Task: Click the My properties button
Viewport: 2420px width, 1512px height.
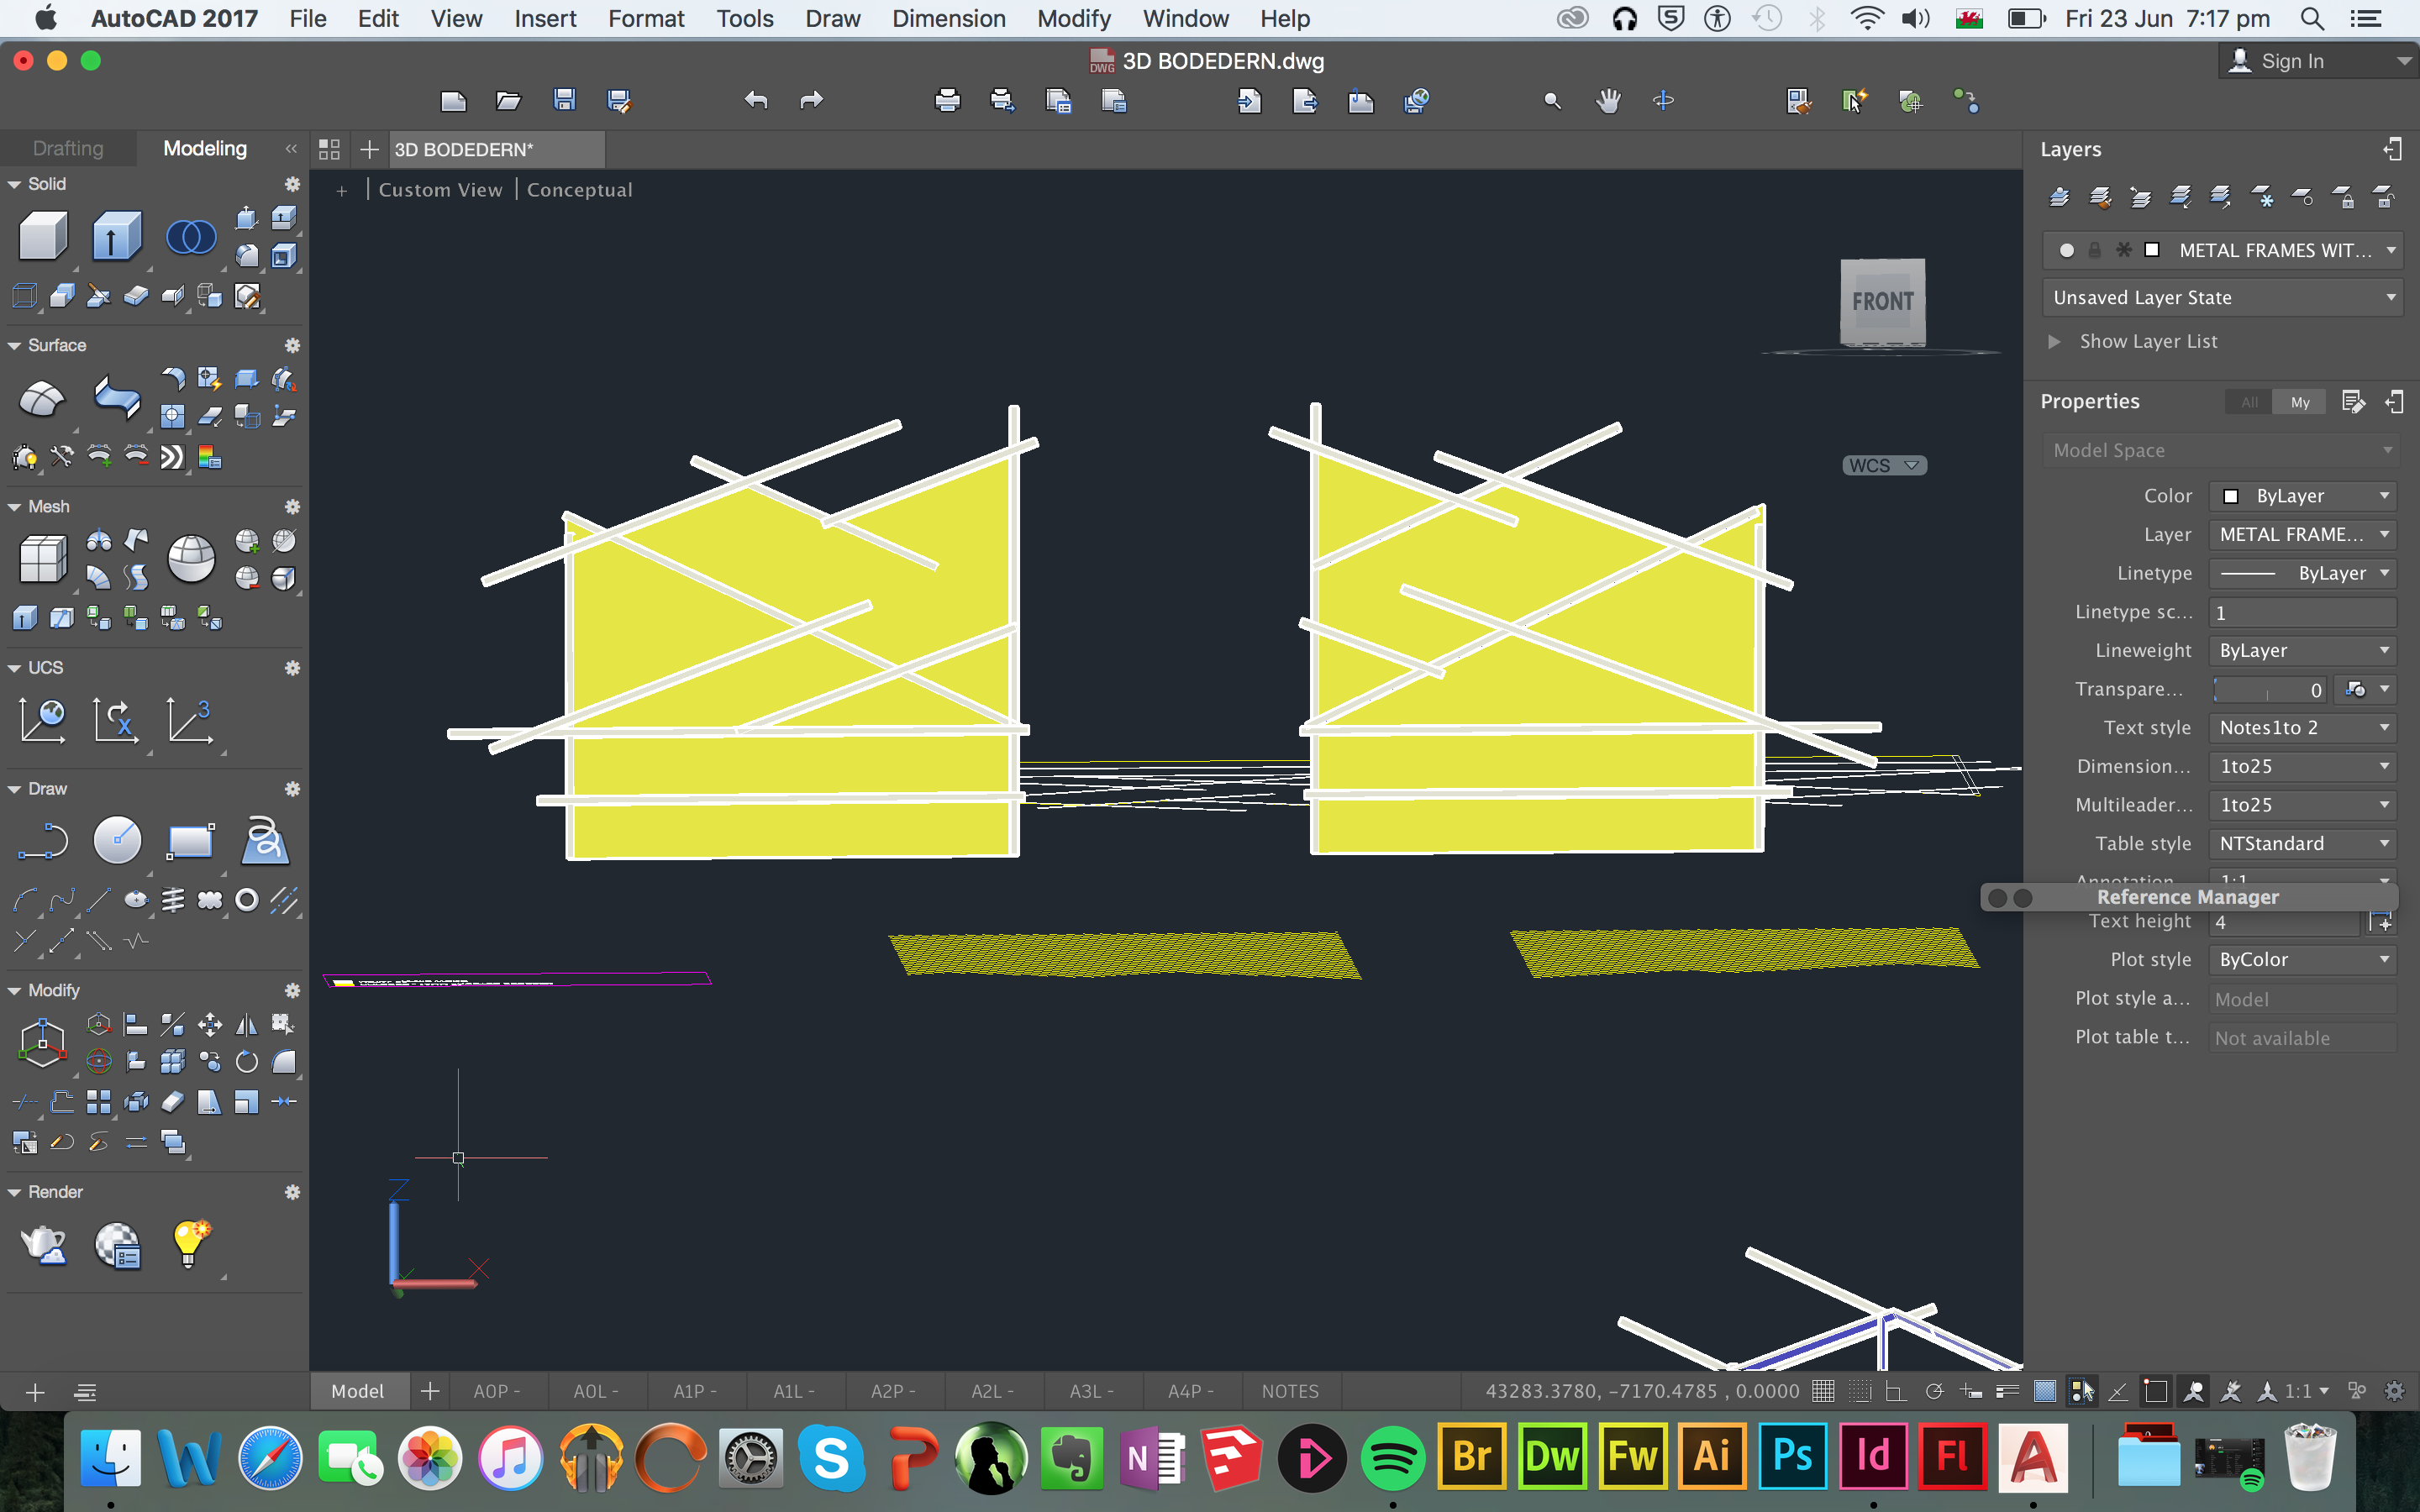Action: pos(2300,402)
